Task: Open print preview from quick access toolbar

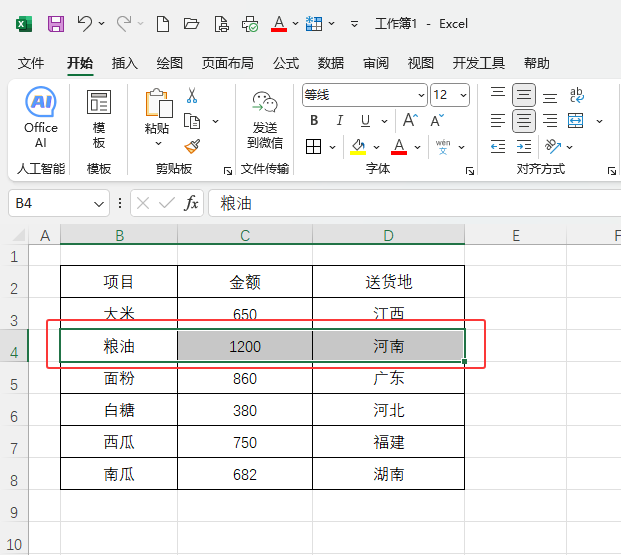Action: [x=221, y=24]
